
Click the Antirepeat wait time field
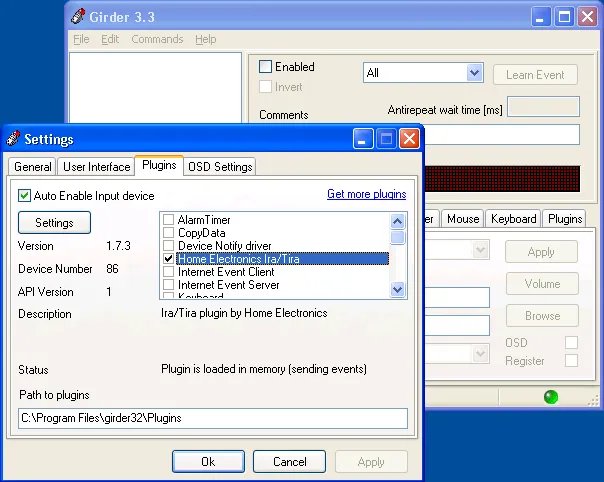(x=544, y=107)
